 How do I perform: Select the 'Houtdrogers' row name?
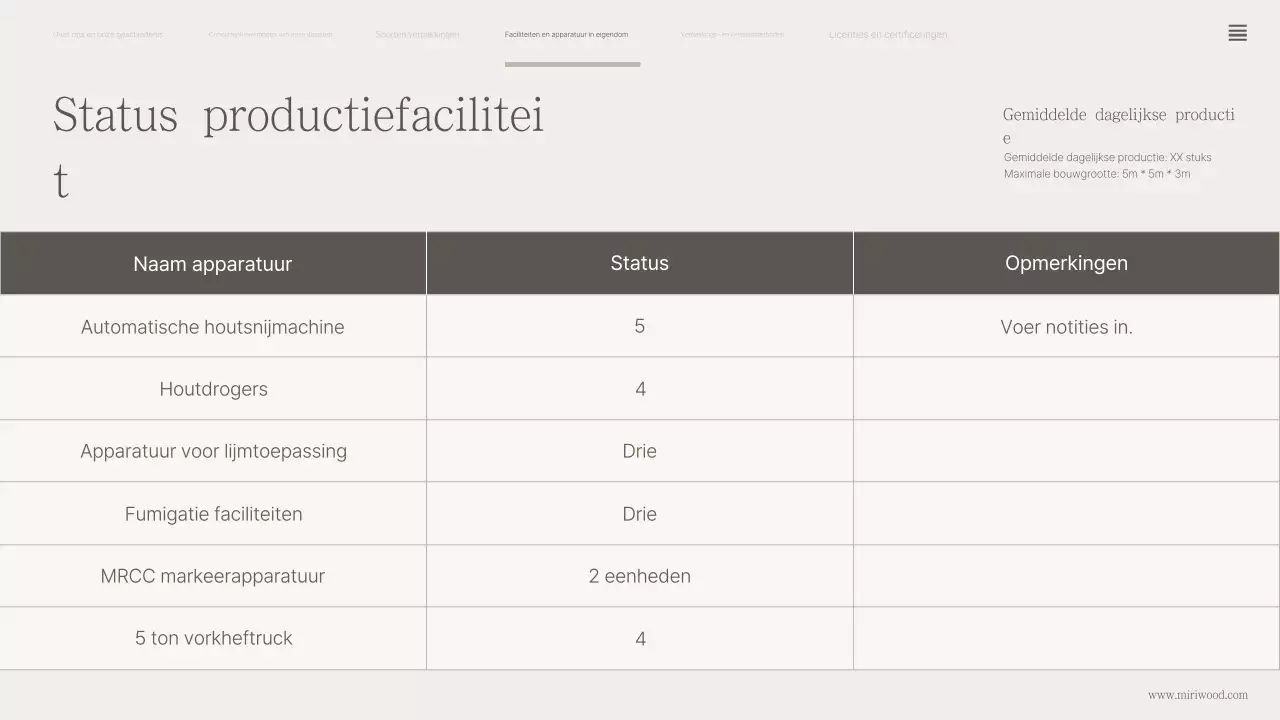(213, 389)
